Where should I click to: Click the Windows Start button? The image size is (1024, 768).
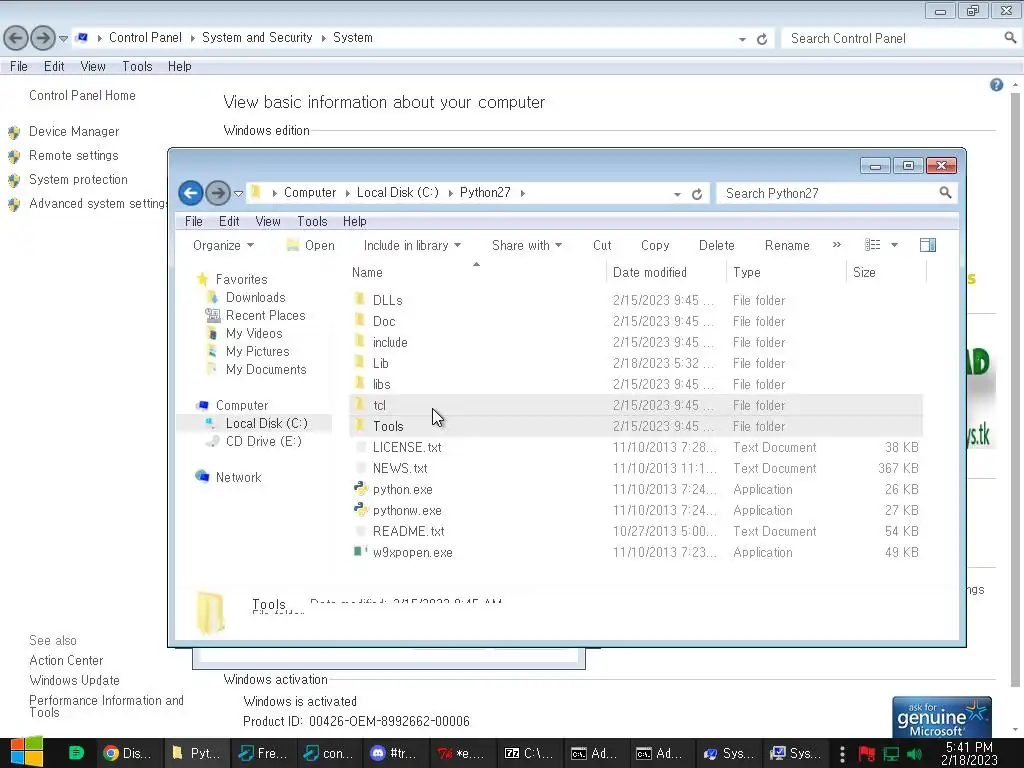click(27, 752)
